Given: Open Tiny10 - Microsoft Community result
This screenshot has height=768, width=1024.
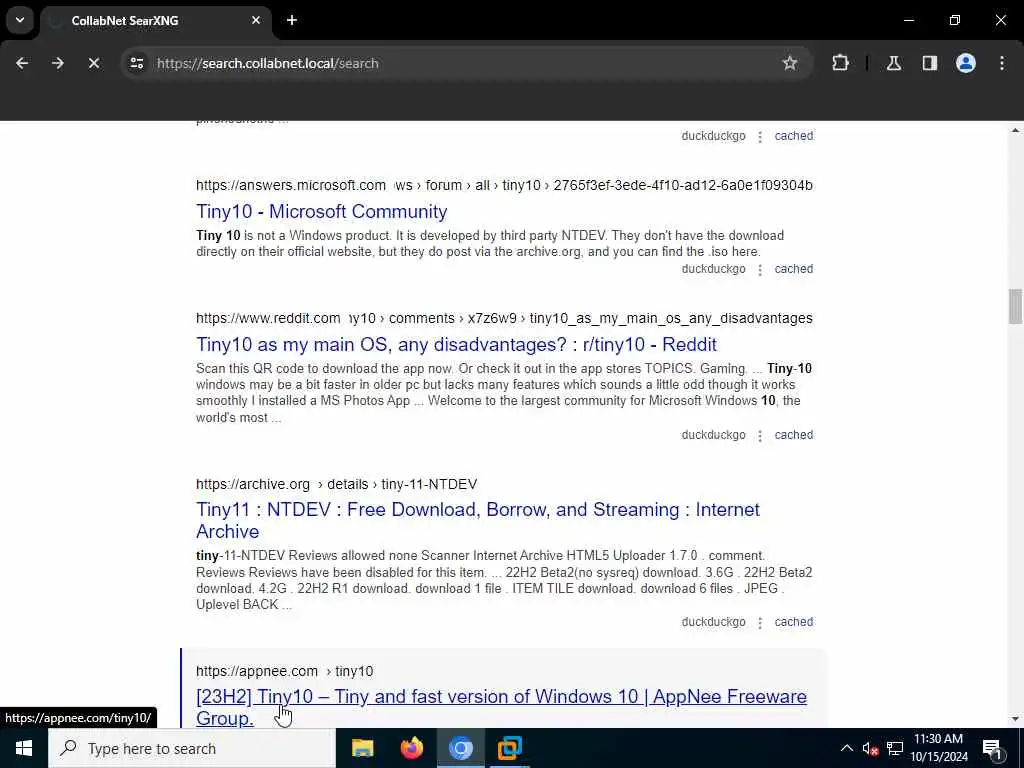Looking at the screenshot, I should 321,212.
